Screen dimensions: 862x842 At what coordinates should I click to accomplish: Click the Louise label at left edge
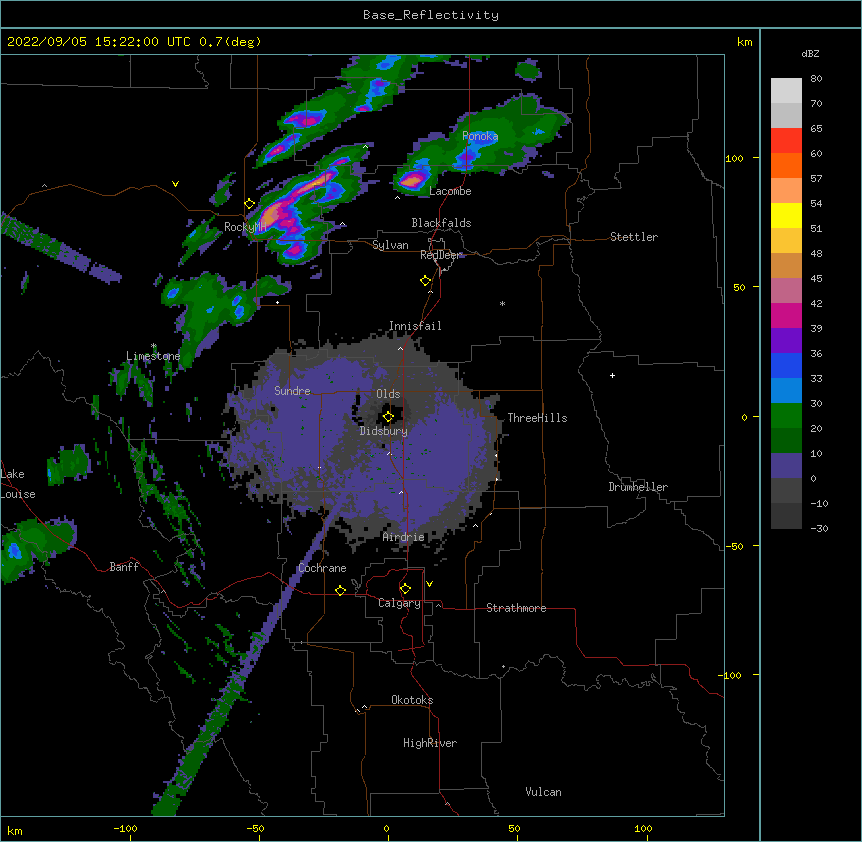tap(18, 494)
